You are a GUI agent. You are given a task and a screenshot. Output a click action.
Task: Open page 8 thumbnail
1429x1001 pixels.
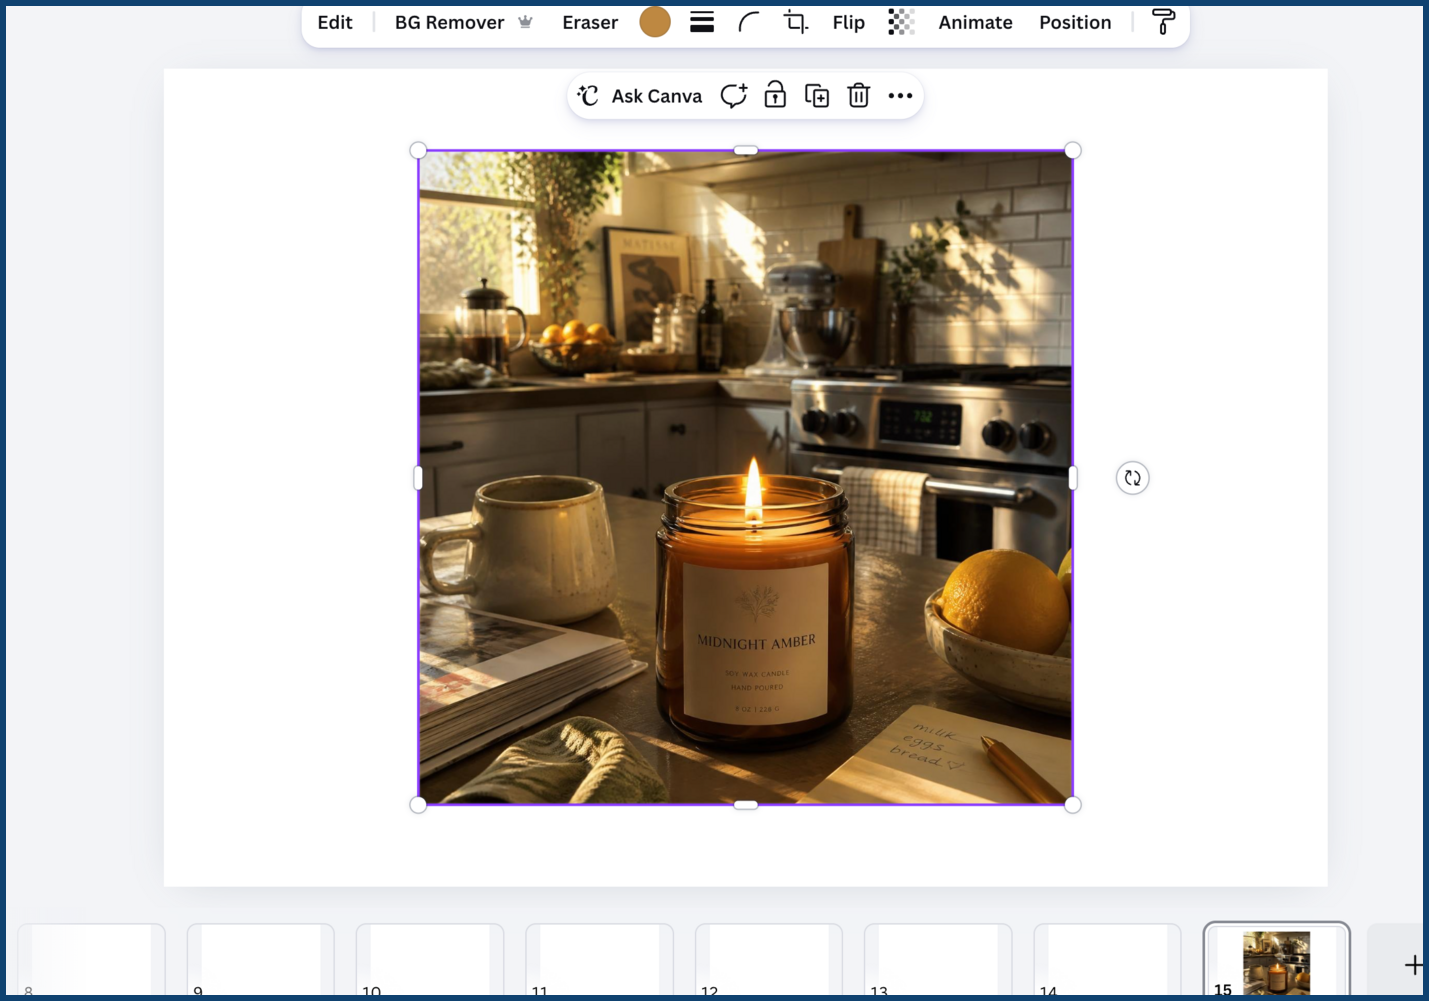91,961
